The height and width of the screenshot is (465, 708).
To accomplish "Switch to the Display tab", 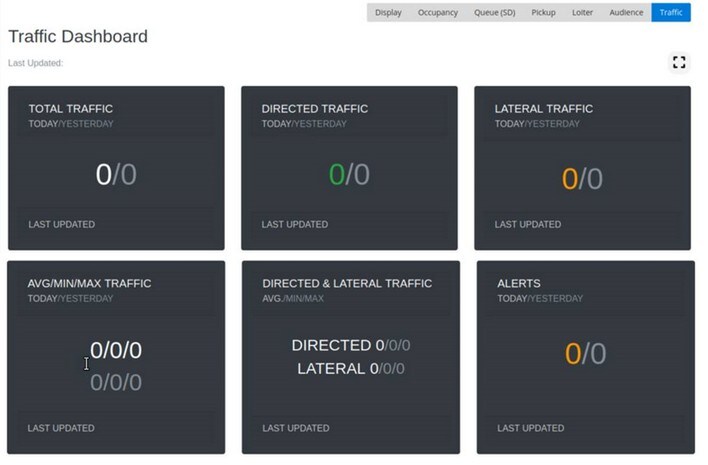I will pyautogui.click(x=388, y=13).
